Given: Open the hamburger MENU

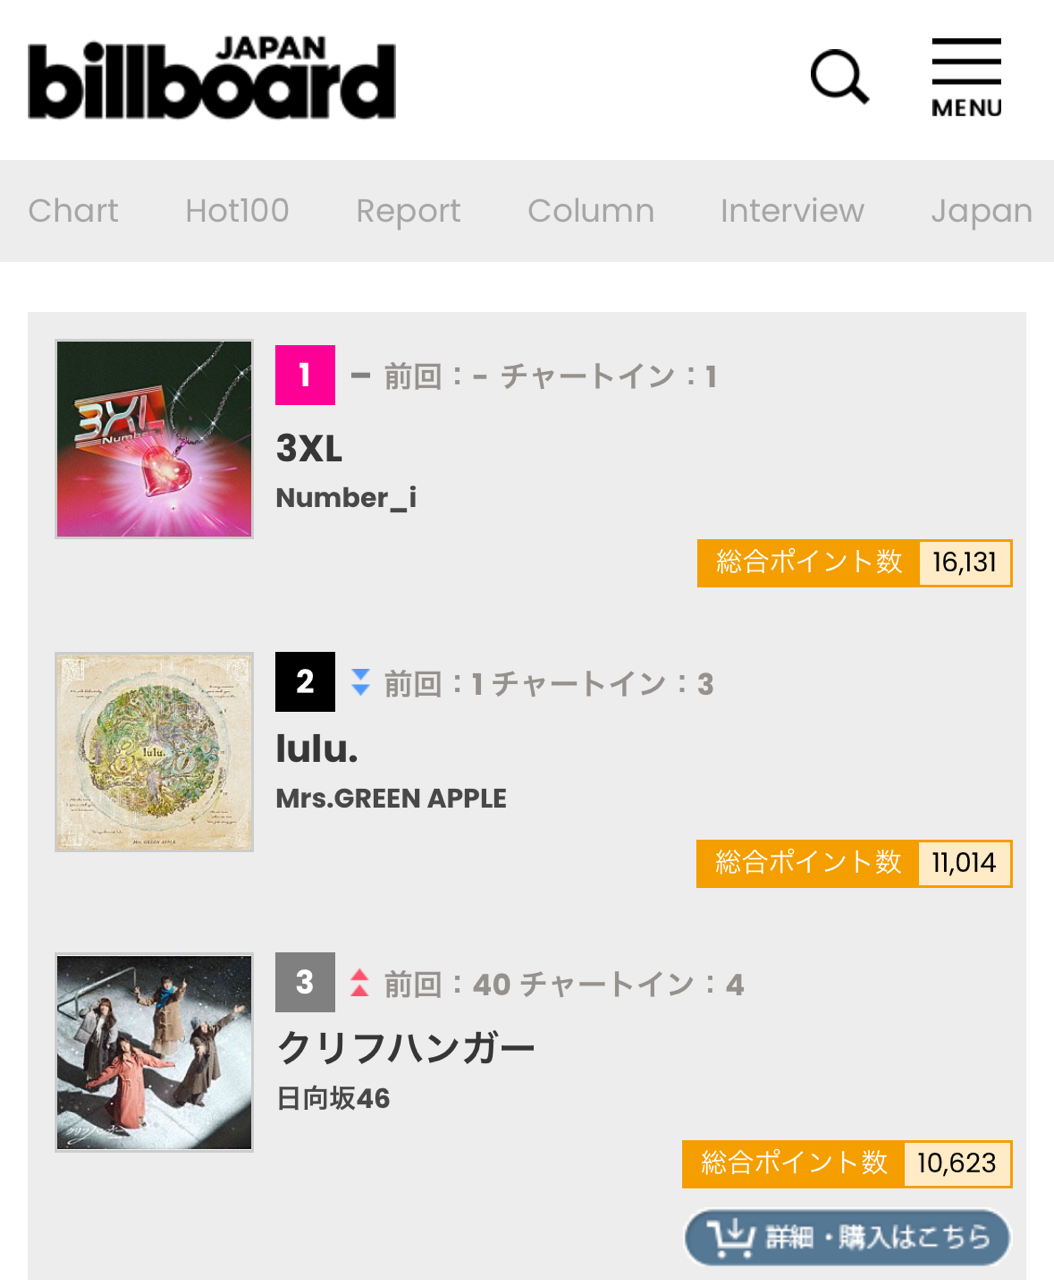Looking at the screenshot, I should tap(966, 78).
